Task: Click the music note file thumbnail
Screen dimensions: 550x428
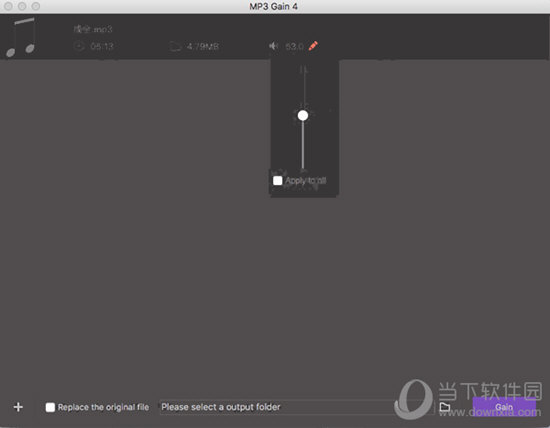Action: tap(21, 37)
